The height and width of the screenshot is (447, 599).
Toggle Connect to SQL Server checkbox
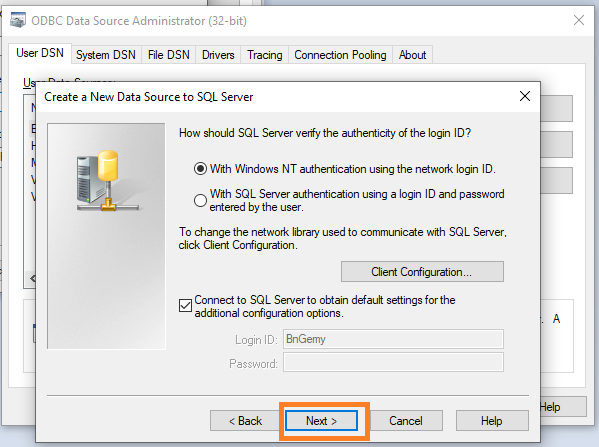click(x=185, y=306)
